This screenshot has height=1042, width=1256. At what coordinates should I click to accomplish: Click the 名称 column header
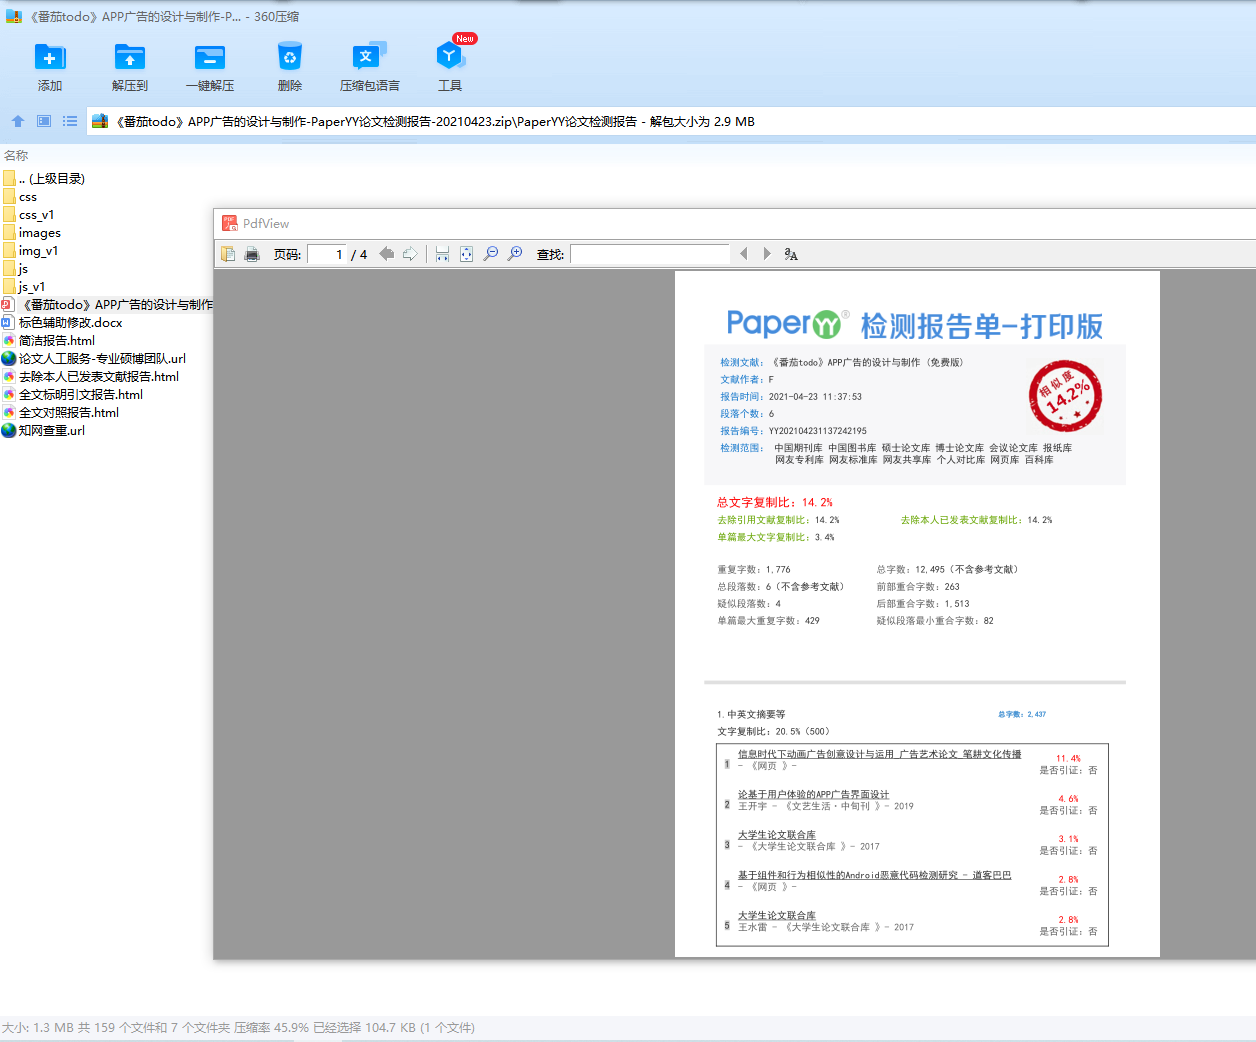[16, 155]
